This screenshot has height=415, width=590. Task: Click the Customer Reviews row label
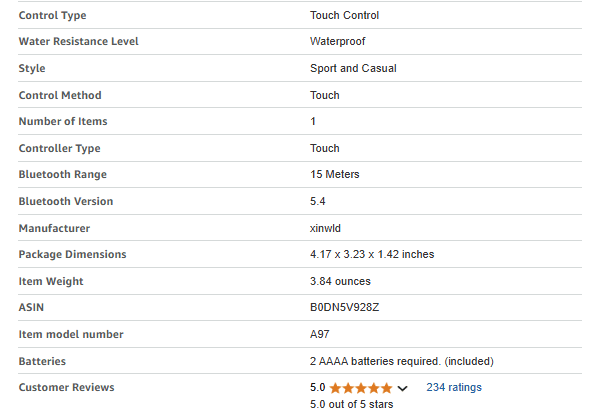[x=67, y=387]
